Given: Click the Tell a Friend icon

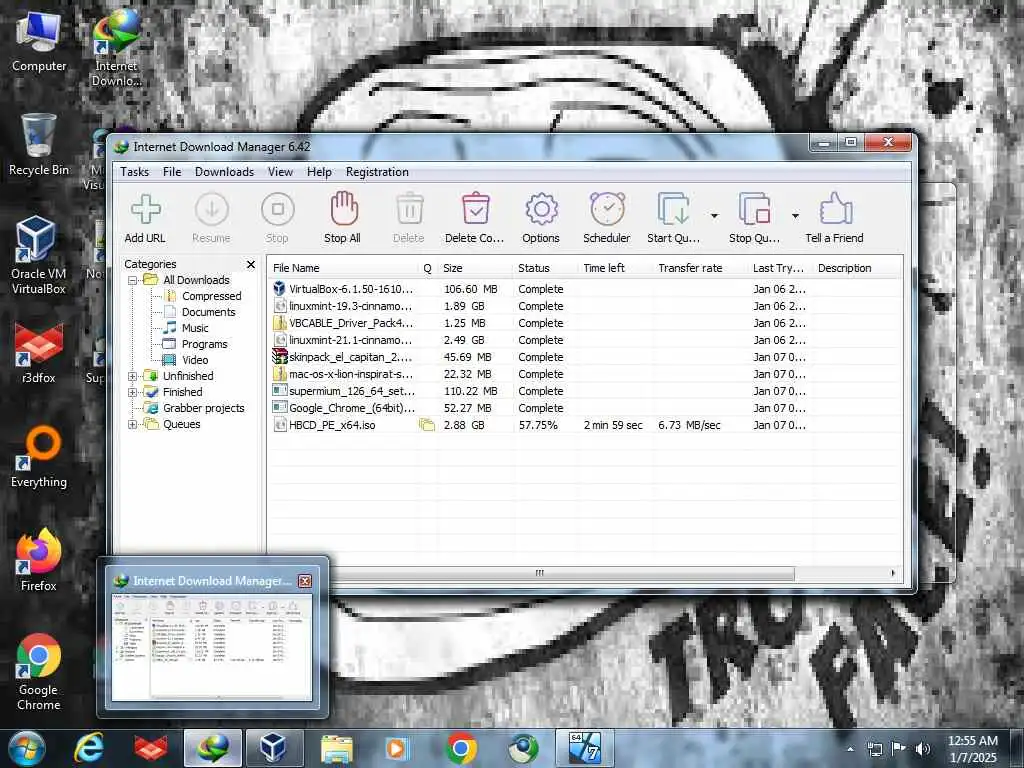Looking at the screenshot, I should pos(835,209).
